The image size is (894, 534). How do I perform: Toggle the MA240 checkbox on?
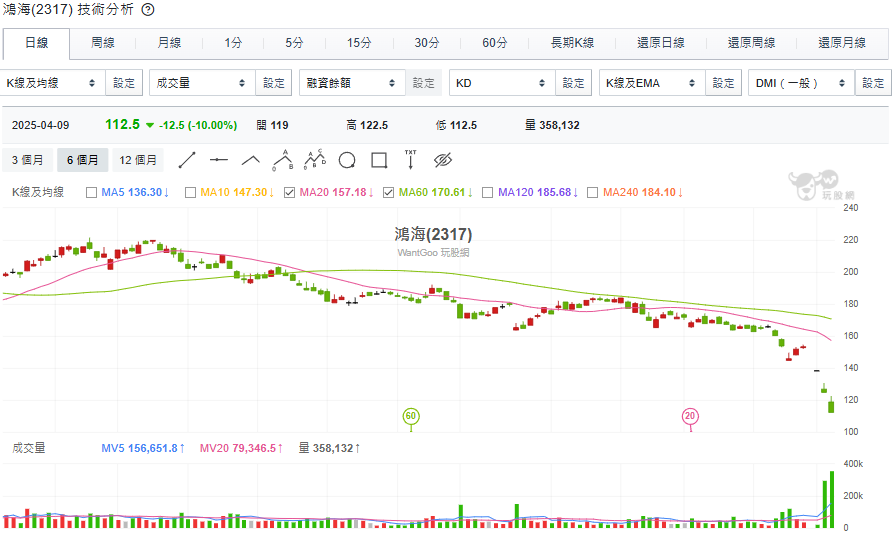592,192
